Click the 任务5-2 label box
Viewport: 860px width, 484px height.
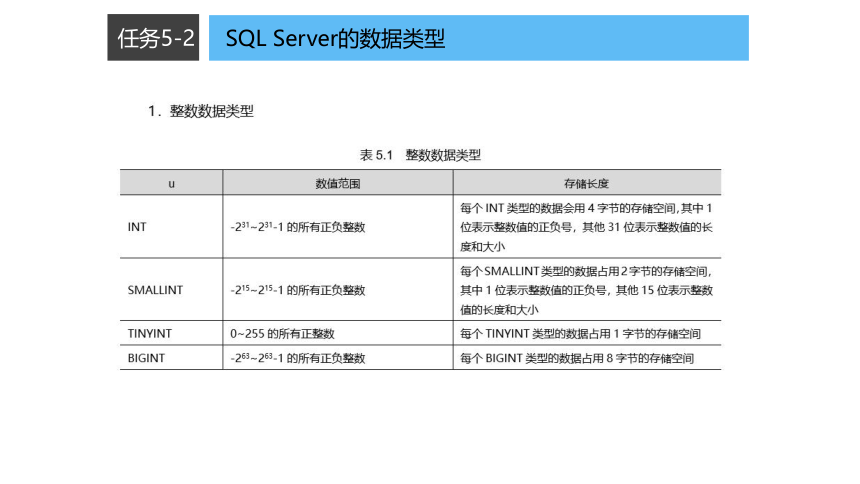tap(153, 37)
